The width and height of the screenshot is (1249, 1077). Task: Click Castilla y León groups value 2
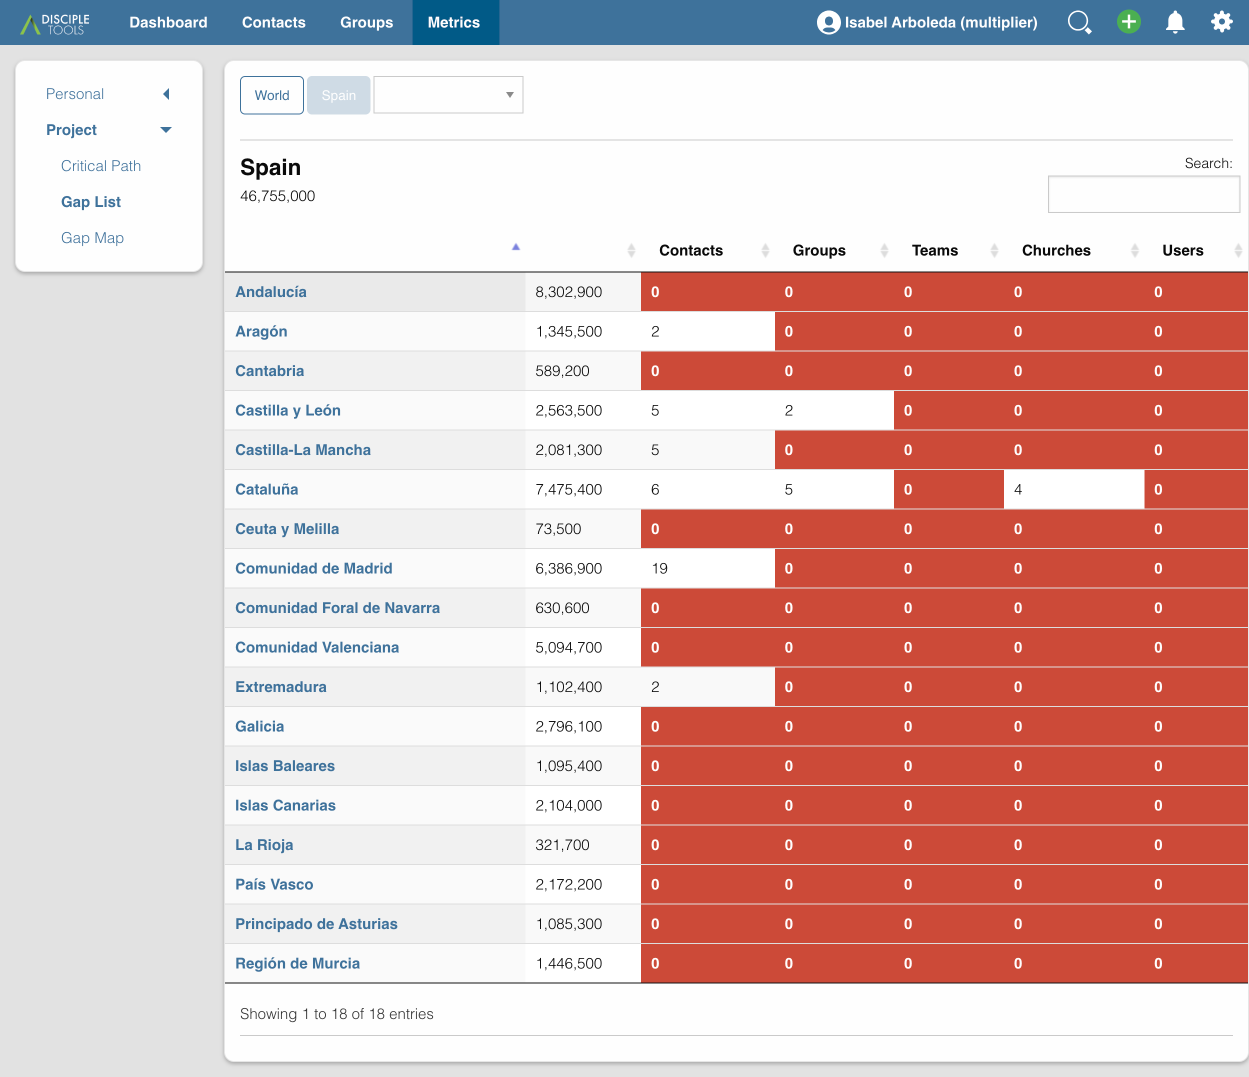pyautogui.click(x=789, y=410)
